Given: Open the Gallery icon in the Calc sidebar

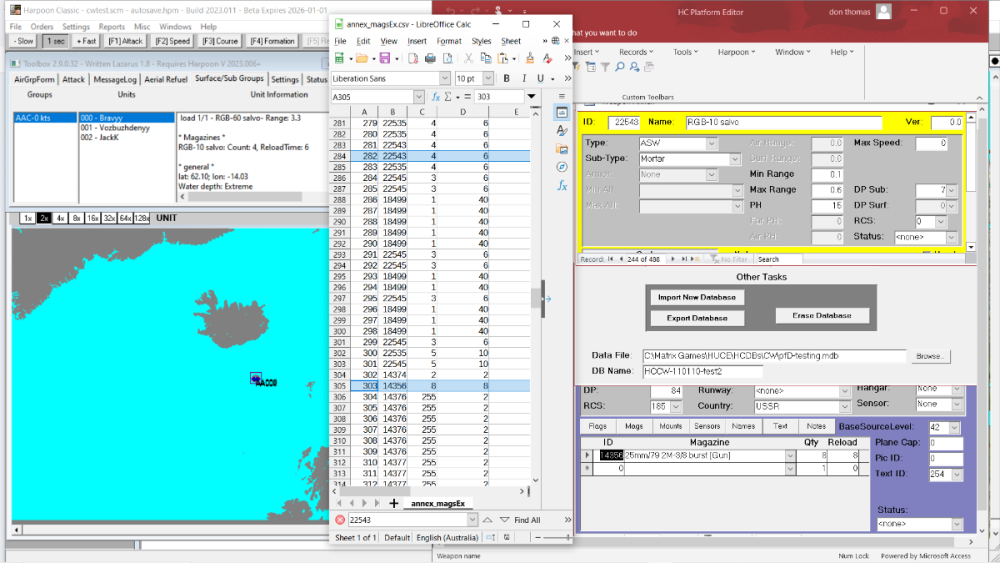Looking at the screenshot, I should pos(562,149).
